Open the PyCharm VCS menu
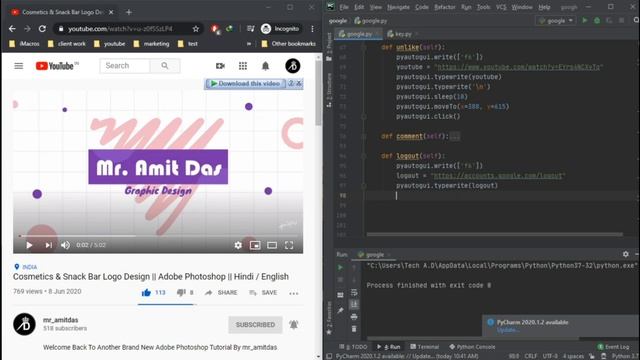 [501, 7]
